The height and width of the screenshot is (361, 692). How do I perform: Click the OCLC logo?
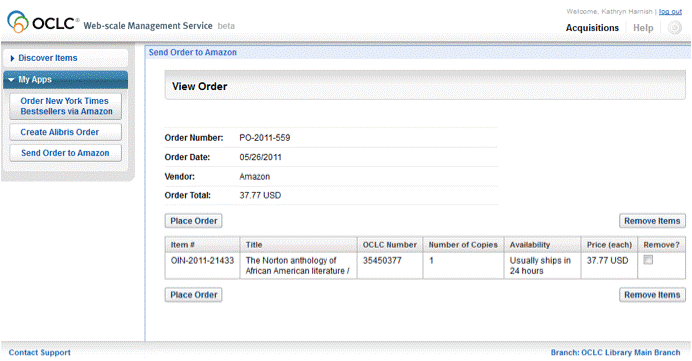coord(43,22)
